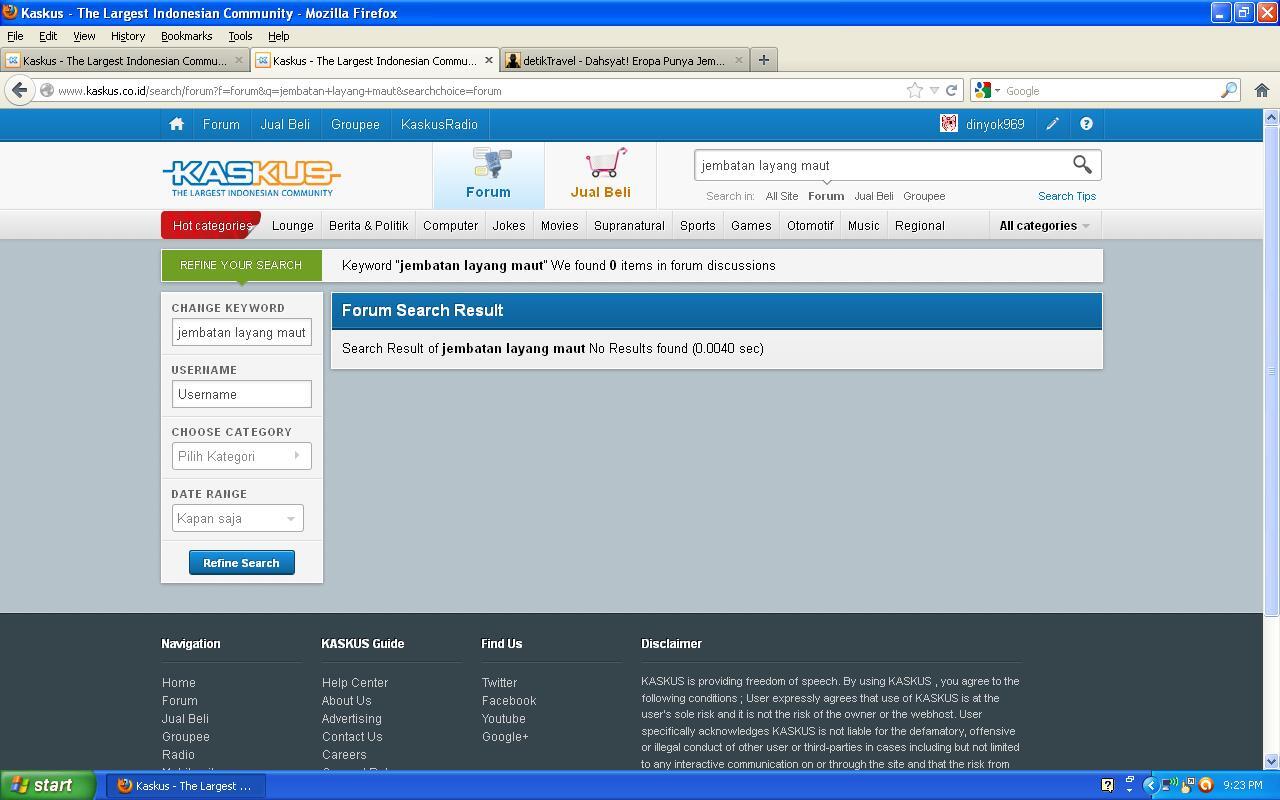Set search scope to Groupee
Screen dimensions: 1280x800
tap(923, 196)
